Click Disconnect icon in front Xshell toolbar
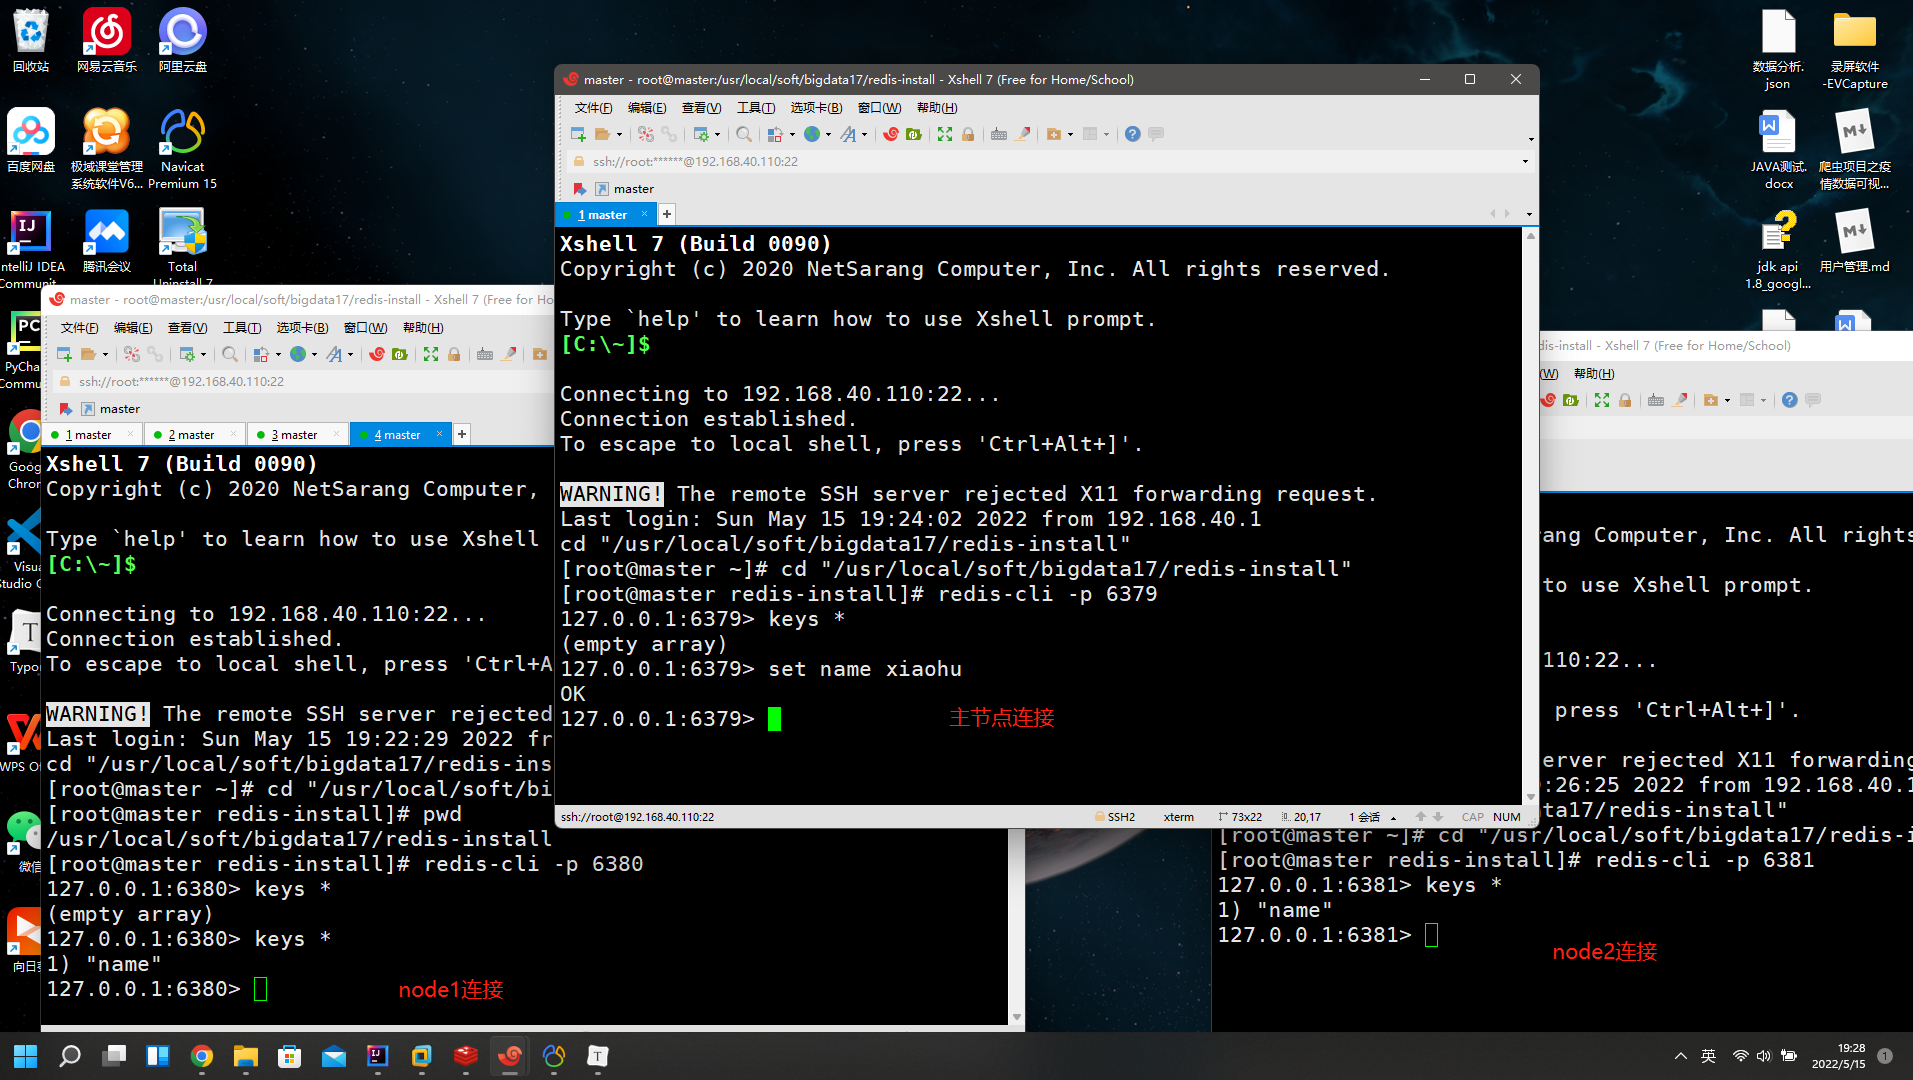The width and height of the screenshot is (1913, 1080). (646, 134)
